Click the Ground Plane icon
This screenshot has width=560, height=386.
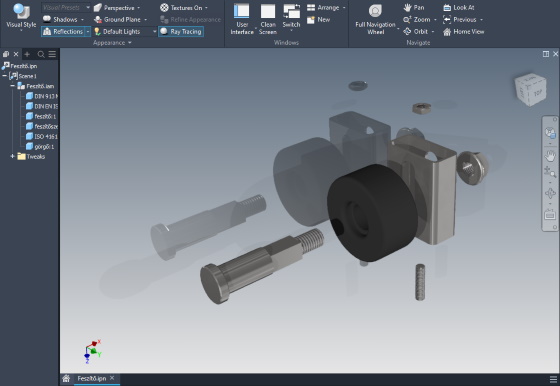point(98,20)
